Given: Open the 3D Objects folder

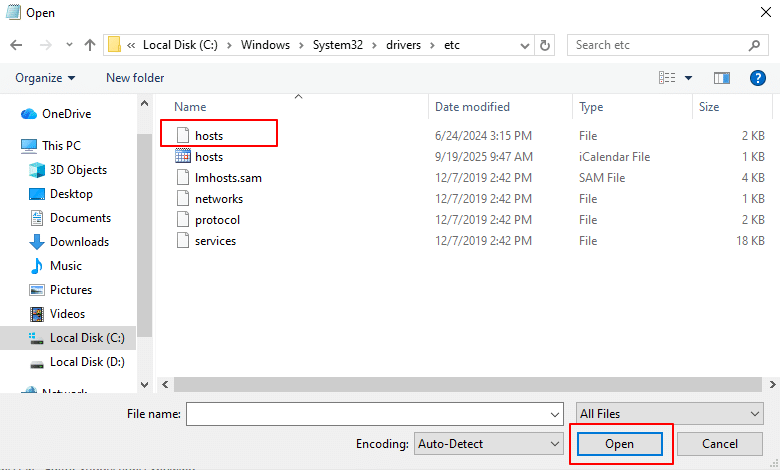Looking at the screenshot, I should [x=78, y=170].
